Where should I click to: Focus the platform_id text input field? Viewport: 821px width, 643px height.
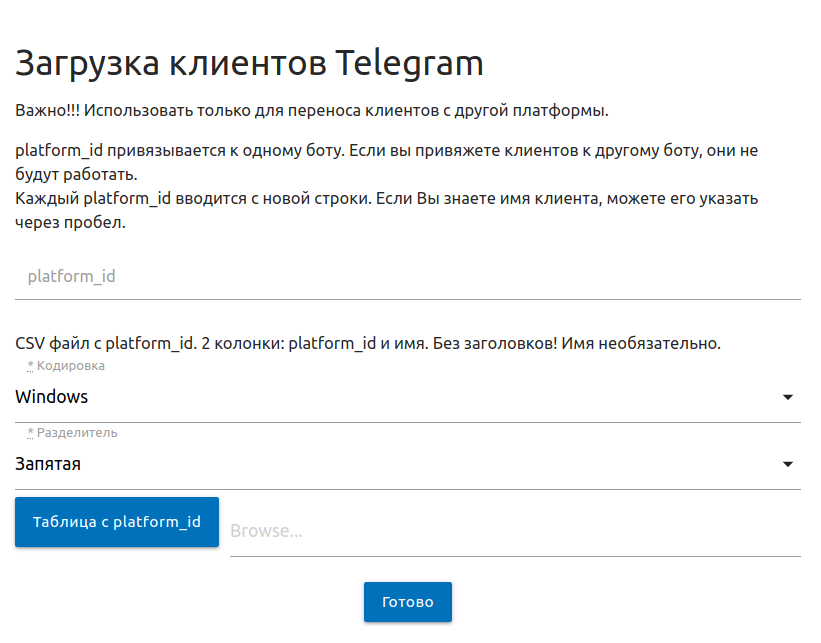408,276
